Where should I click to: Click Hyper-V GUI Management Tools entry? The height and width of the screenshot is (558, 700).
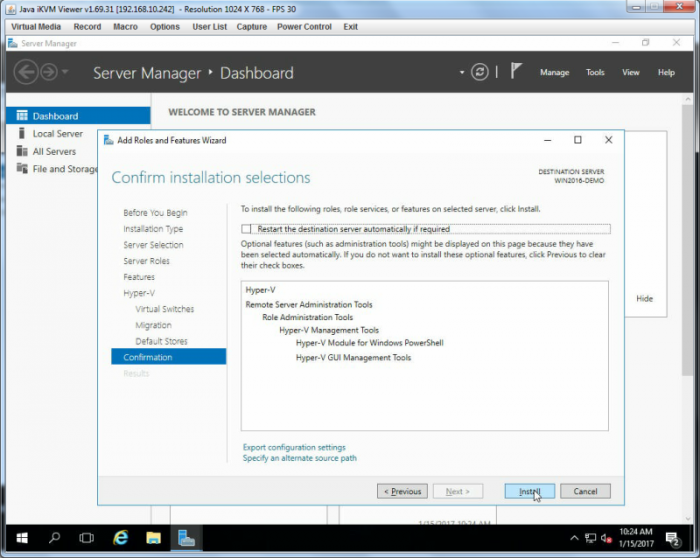tap(353, 358)
